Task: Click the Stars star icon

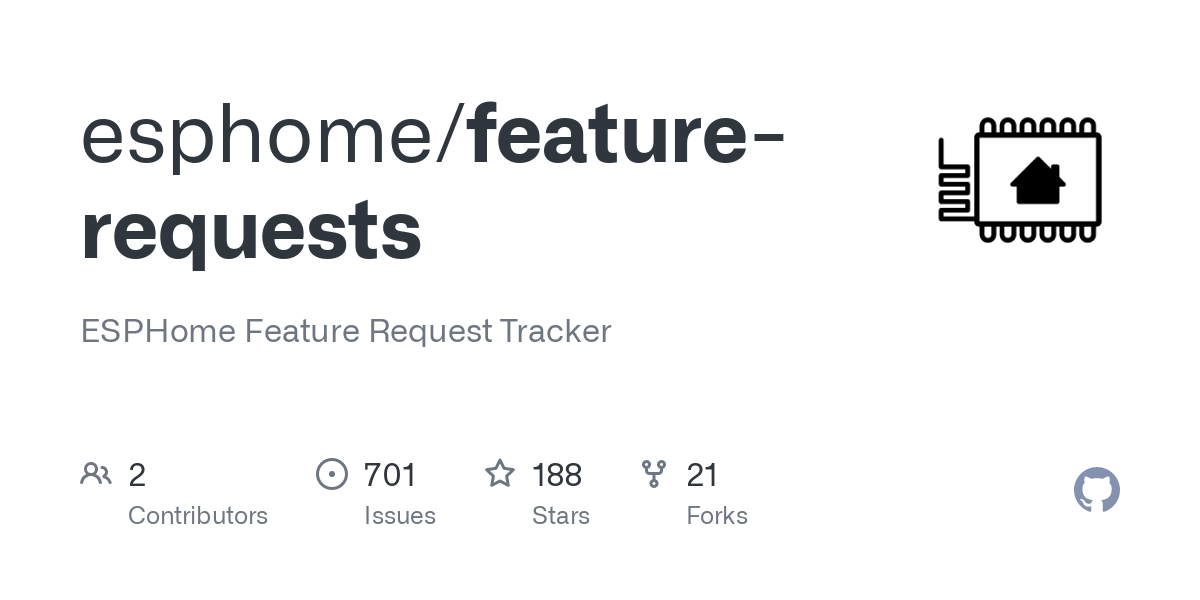Action: click(500, 474)
